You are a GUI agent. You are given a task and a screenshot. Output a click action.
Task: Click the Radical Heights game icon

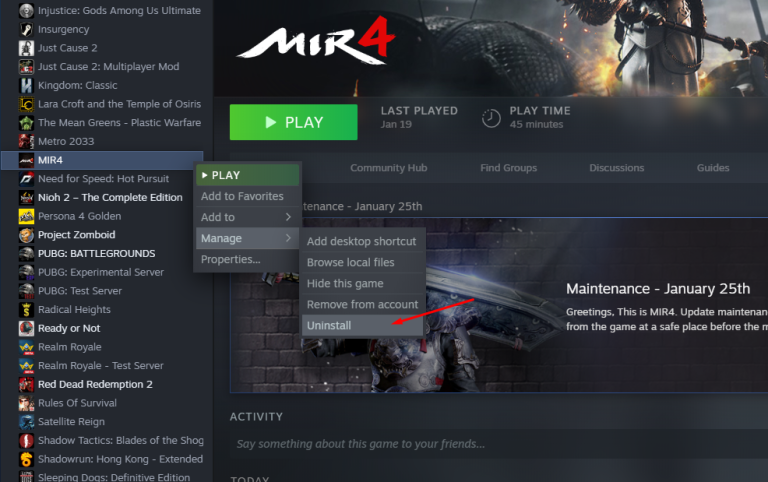tap(26, 310)
